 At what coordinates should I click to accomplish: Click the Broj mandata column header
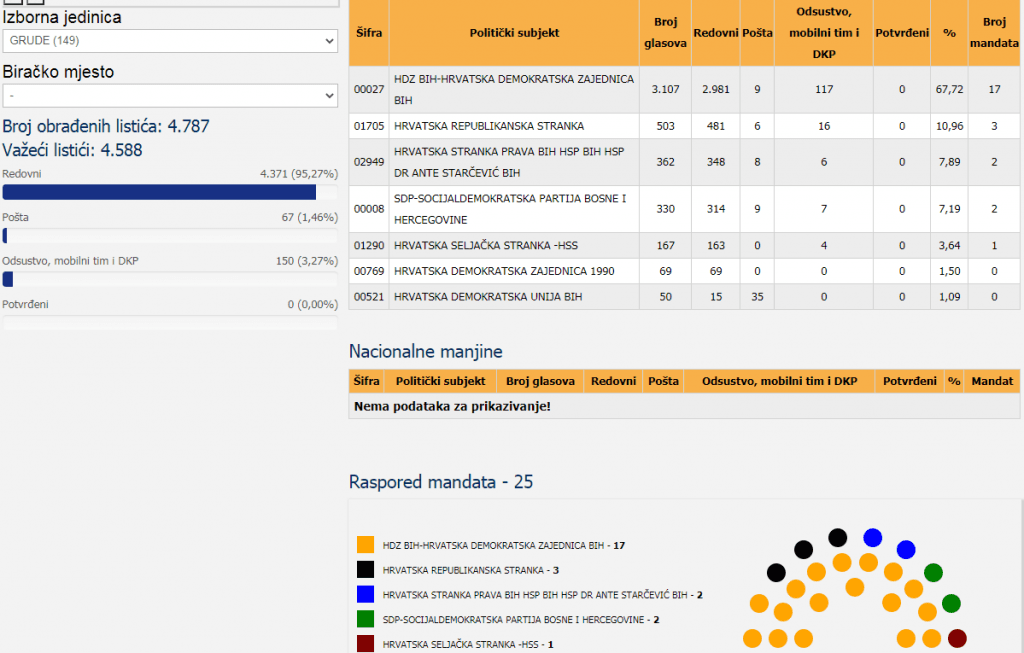994,33
